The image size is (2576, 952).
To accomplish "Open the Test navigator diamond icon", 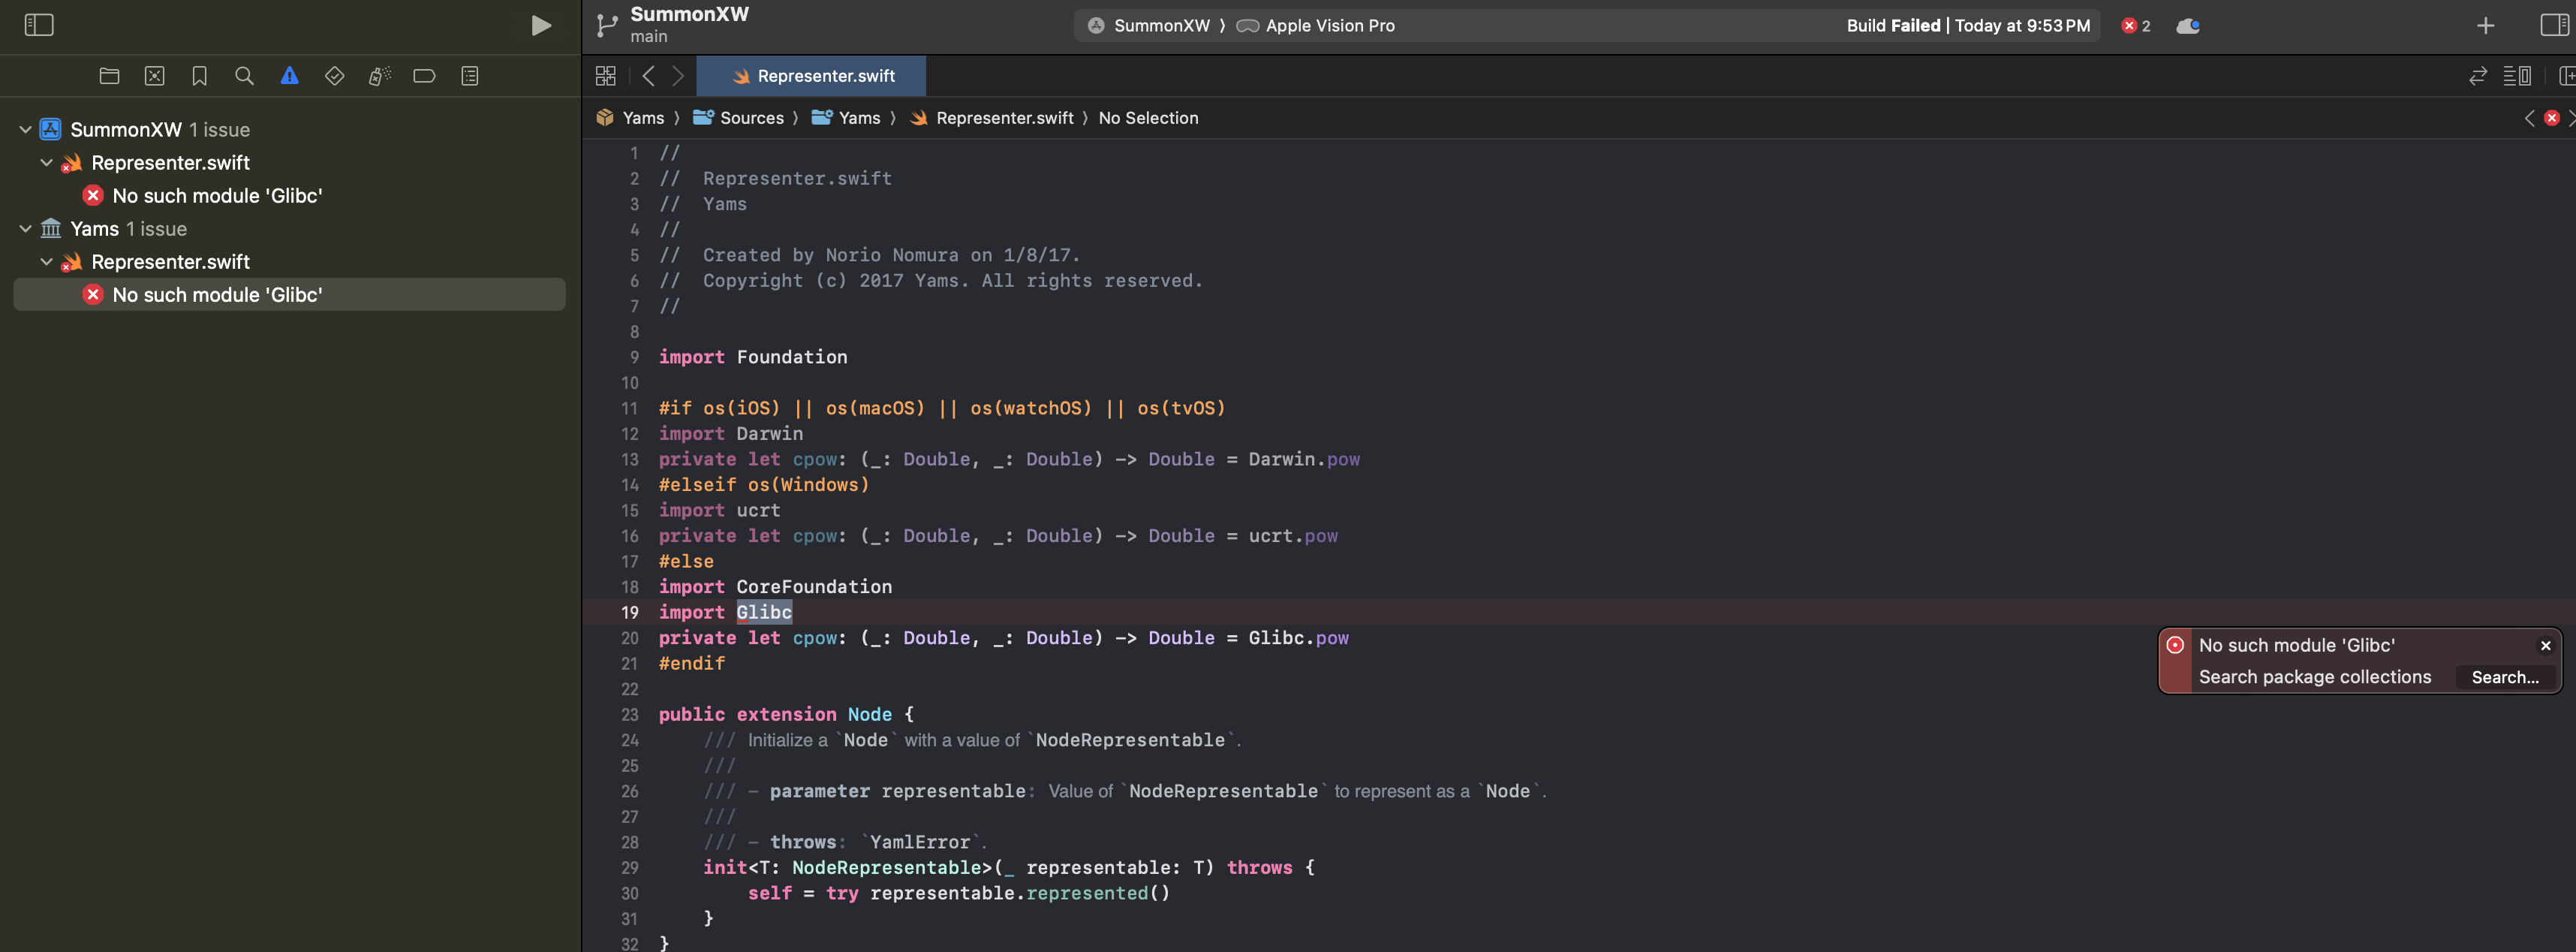I will [334, 76].
